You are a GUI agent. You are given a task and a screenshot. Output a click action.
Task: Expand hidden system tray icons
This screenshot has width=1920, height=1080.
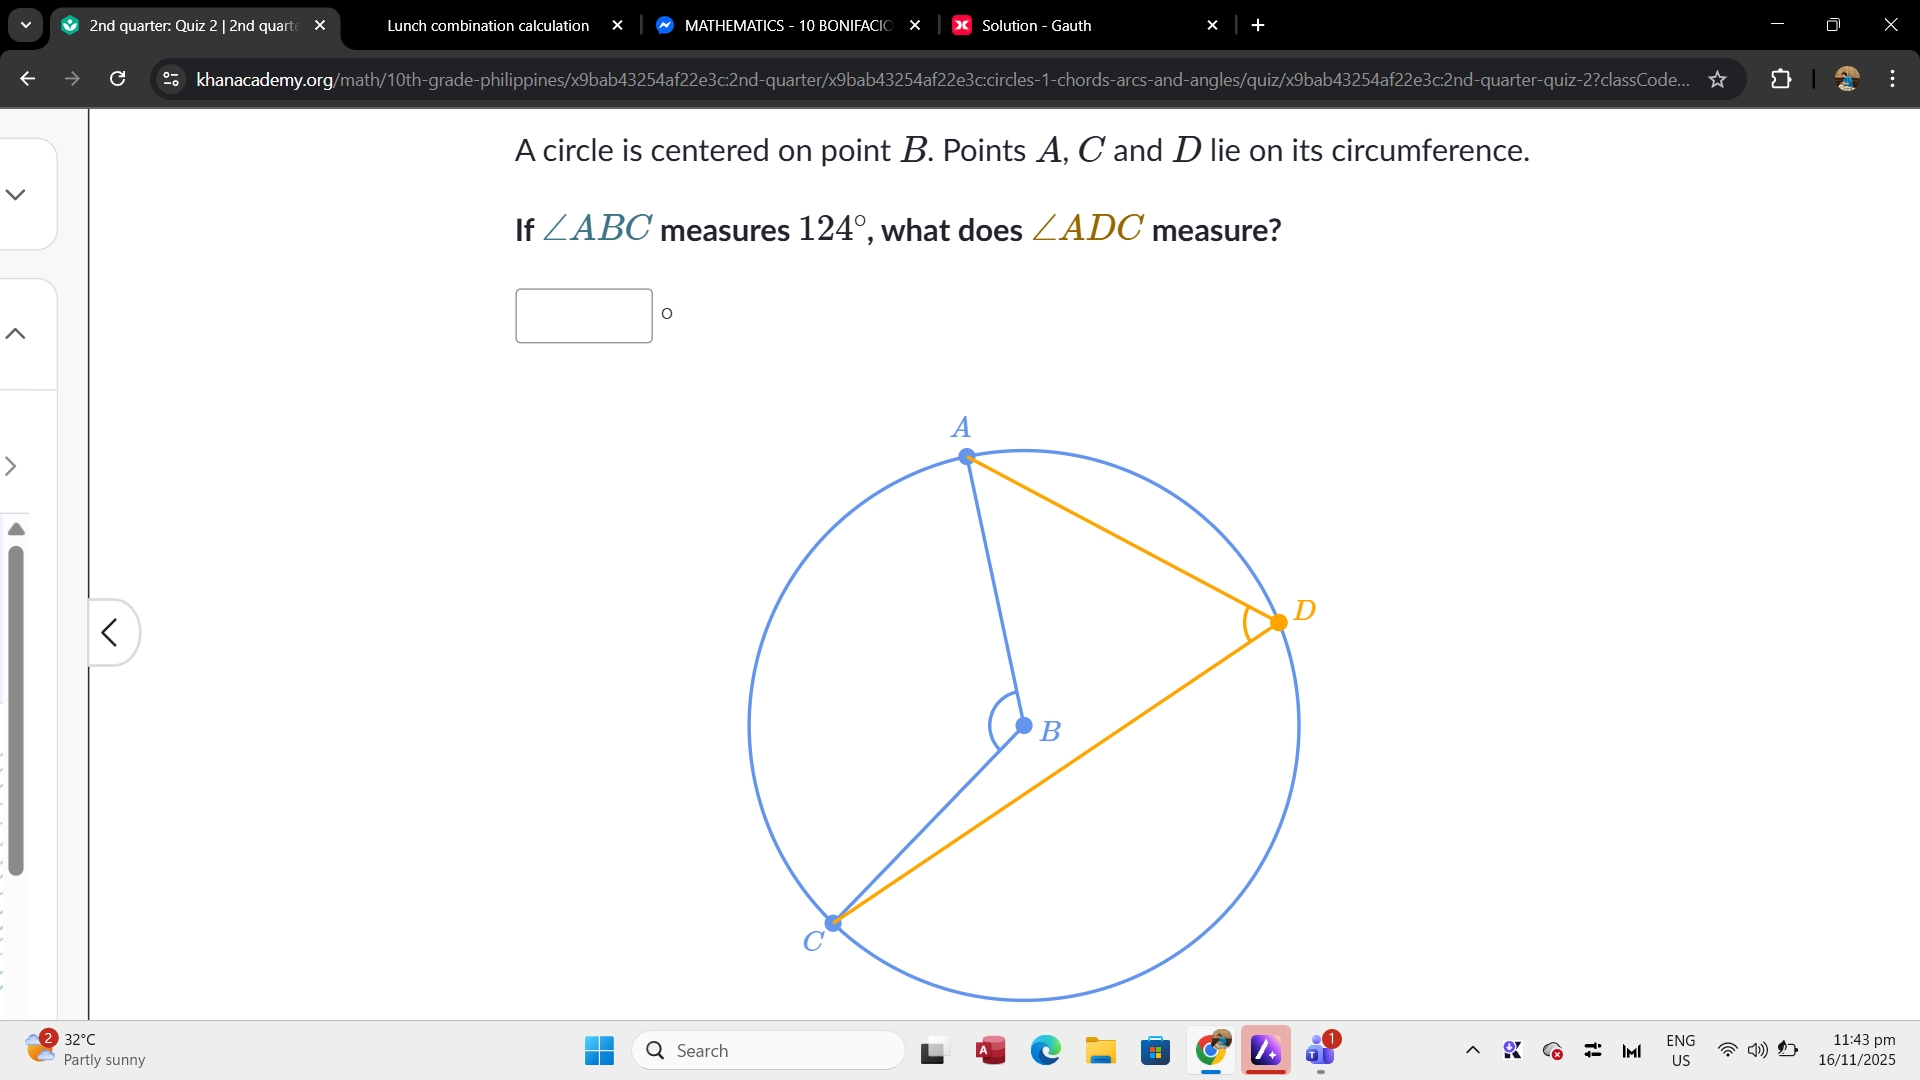click(x=1472, y=1050)
